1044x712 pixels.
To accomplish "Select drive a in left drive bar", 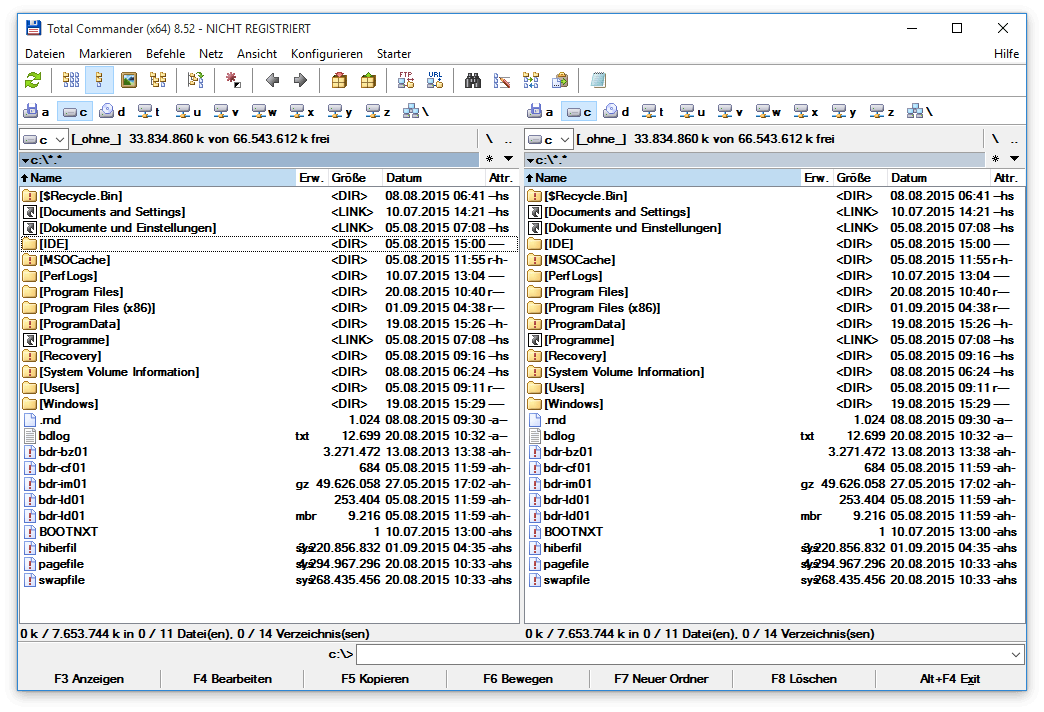I will coord(37,112).
